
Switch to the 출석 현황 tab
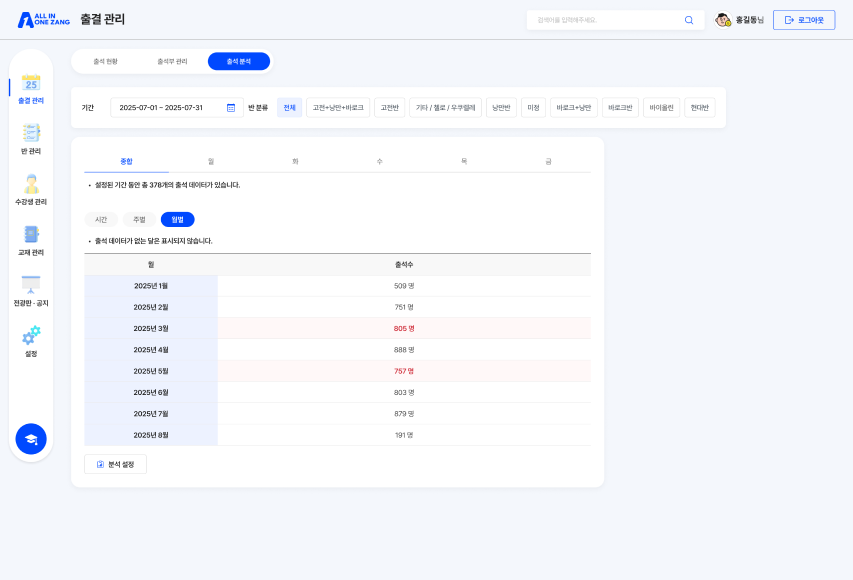tap(106, 61)
